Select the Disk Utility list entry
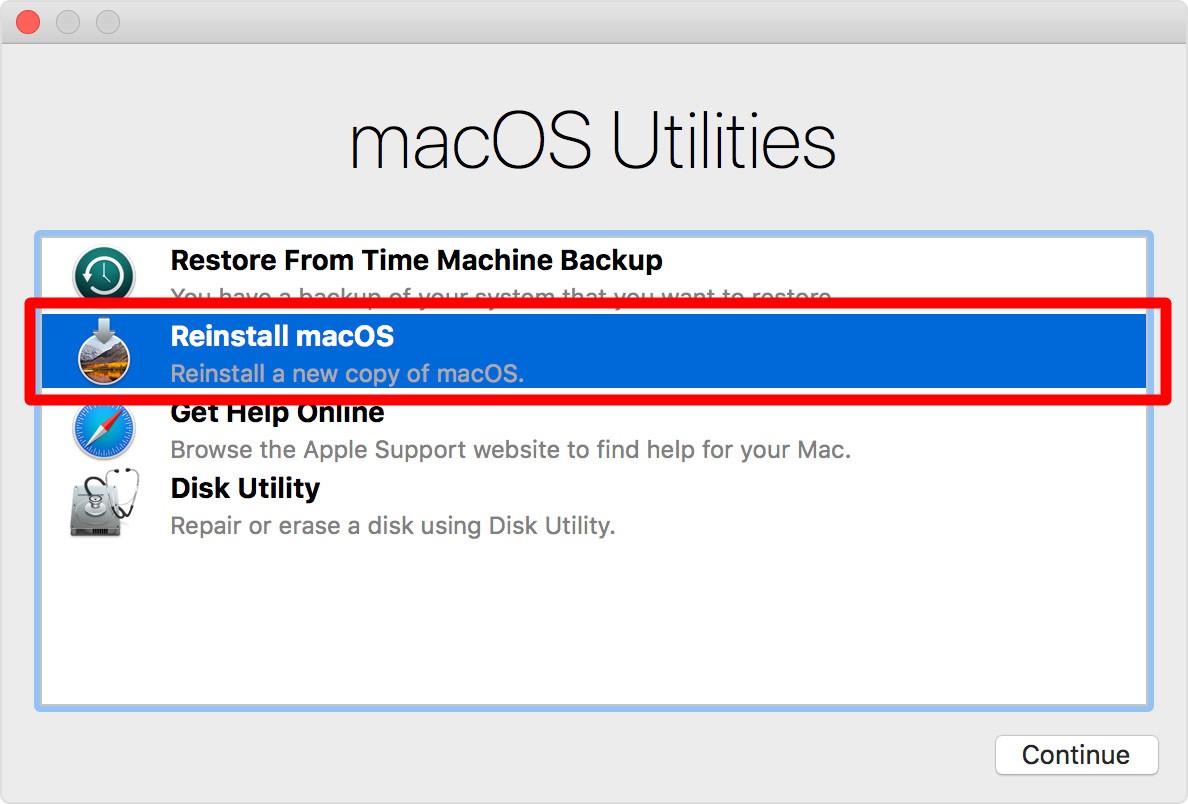Image resolution: width=1188 pixels, height=804 pixels. [x=245, y=489]
